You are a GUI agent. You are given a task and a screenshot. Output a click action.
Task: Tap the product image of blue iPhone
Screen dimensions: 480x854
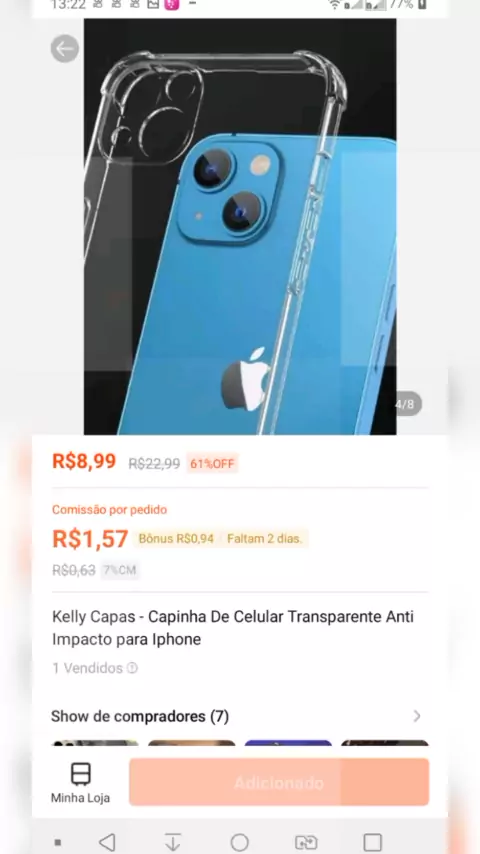[240, 227]
